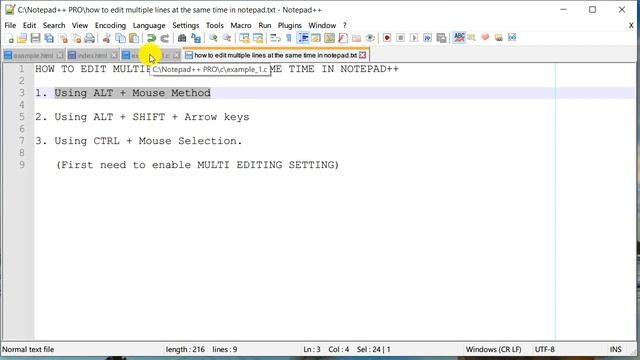
Task: Click the Copy toolbar icon
Action: [120, 38]
